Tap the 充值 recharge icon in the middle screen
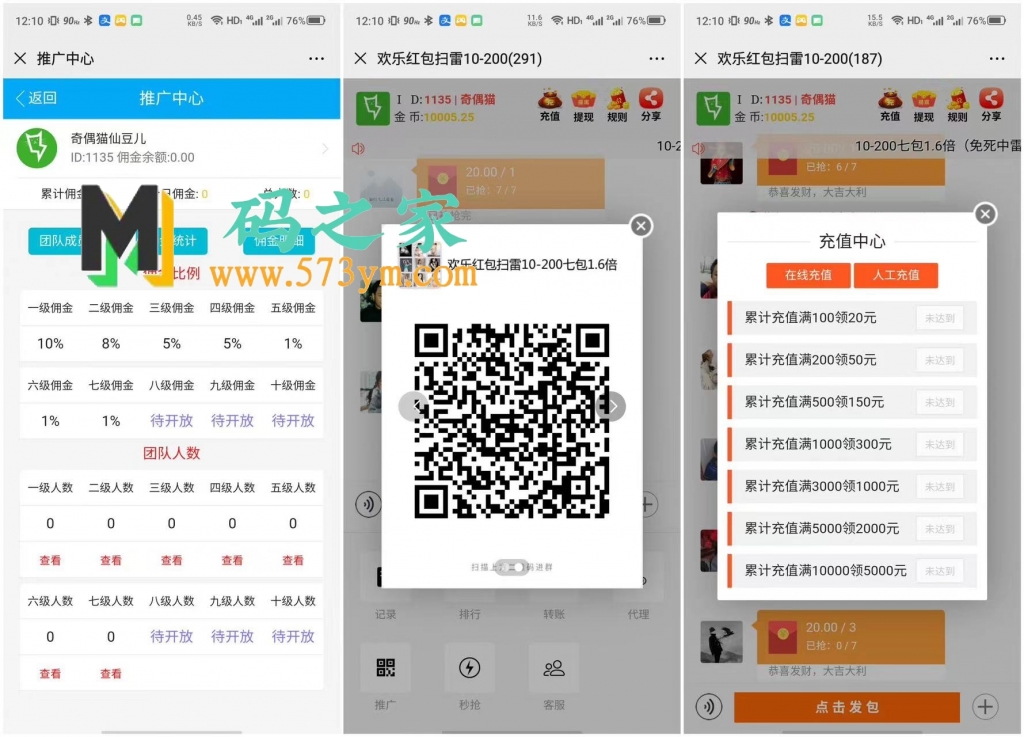1024x737 pixels. coord(550,106)
